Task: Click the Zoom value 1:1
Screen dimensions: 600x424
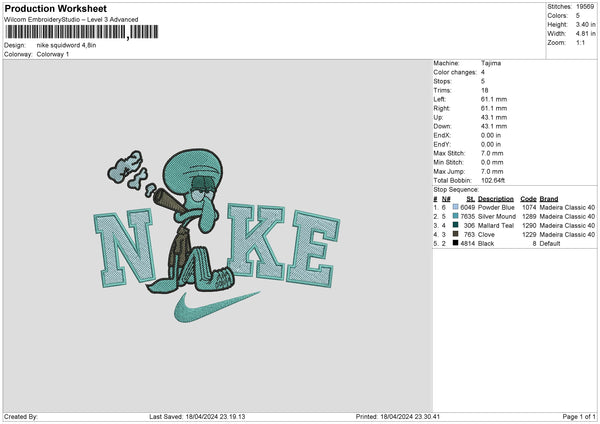Action: pos(580,43)
